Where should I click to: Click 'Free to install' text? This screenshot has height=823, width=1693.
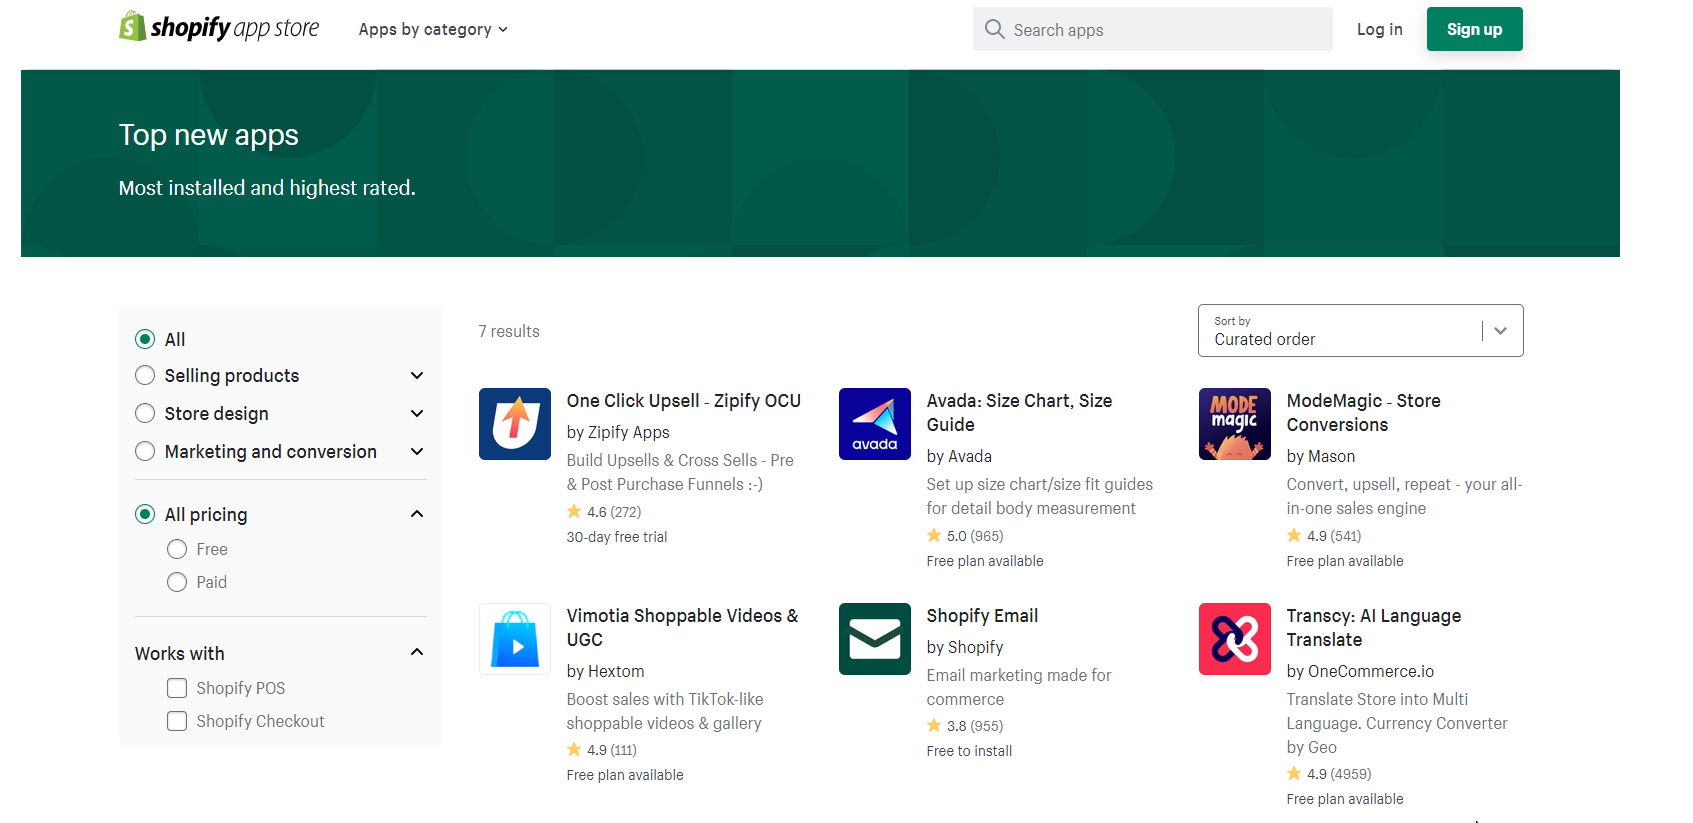click(x=969, y=751)
